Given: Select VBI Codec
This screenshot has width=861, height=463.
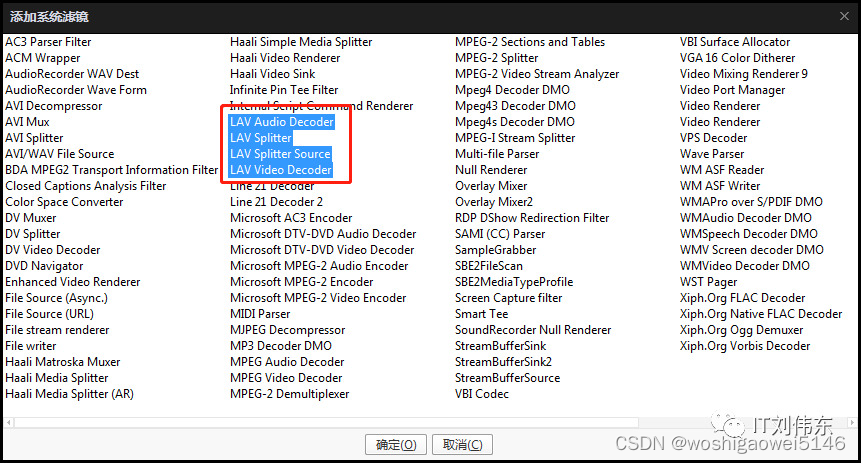Looking at the screenshot, I should point(482,394).
